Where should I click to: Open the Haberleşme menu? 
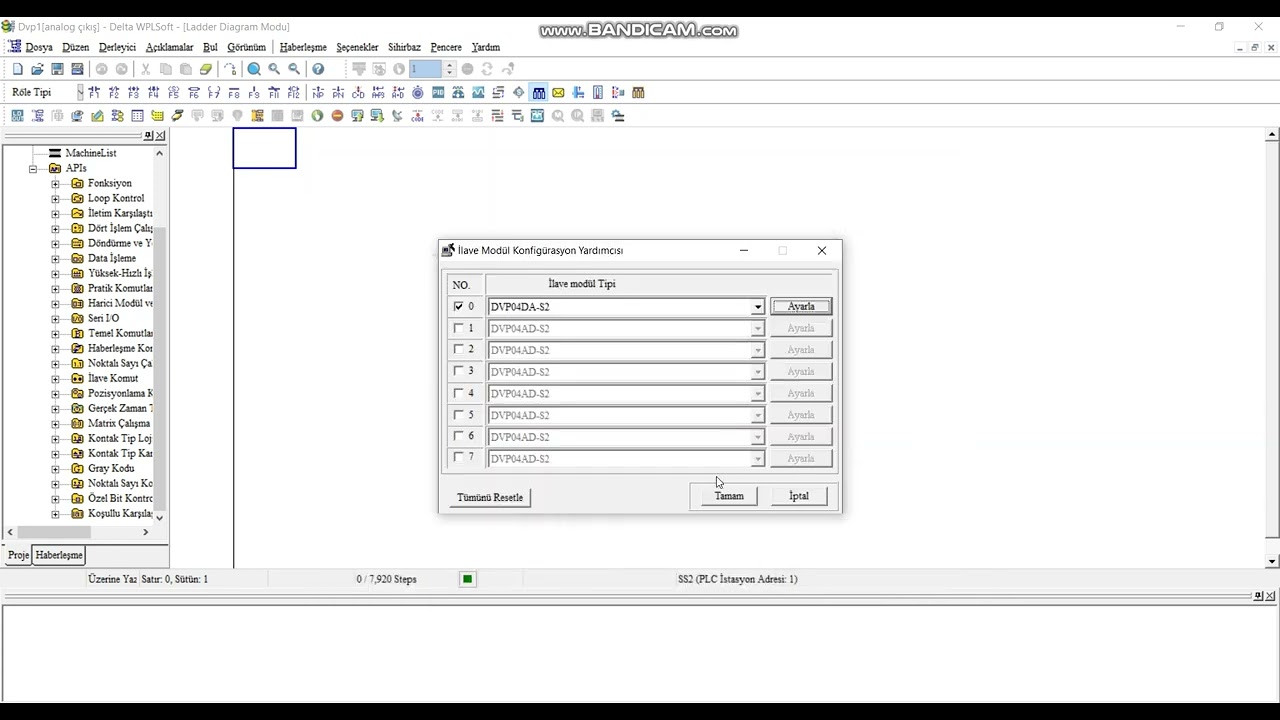click(x=303, y=47)
